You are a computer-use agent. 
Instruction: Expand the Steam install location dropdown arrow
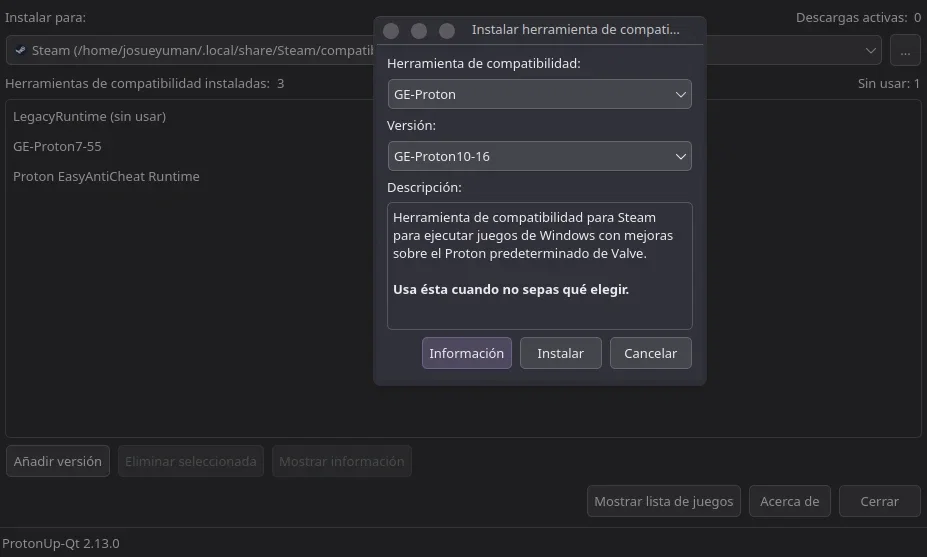[x=870, y=50]
